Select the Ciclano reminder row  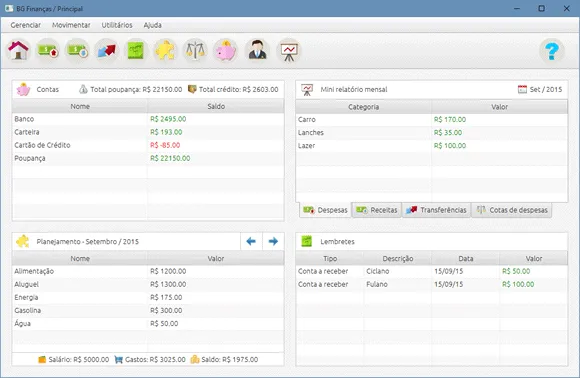coord(432,271)
